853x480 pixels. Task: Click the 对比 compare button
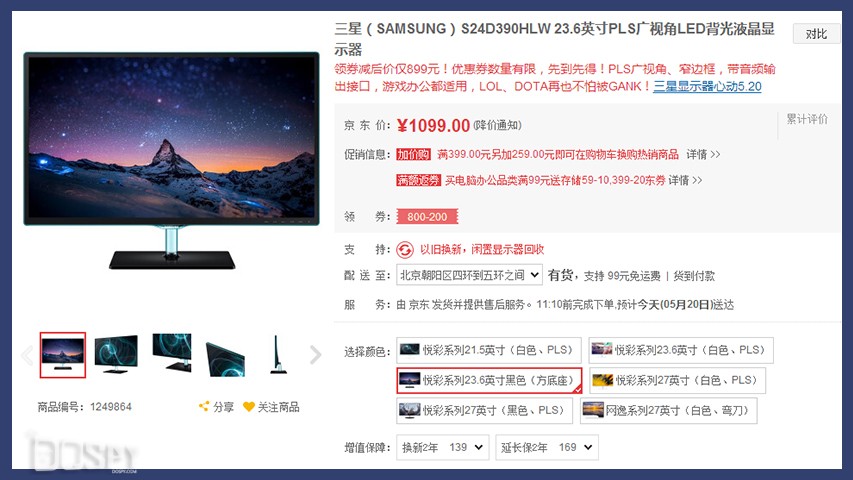(x=816, y=34)
